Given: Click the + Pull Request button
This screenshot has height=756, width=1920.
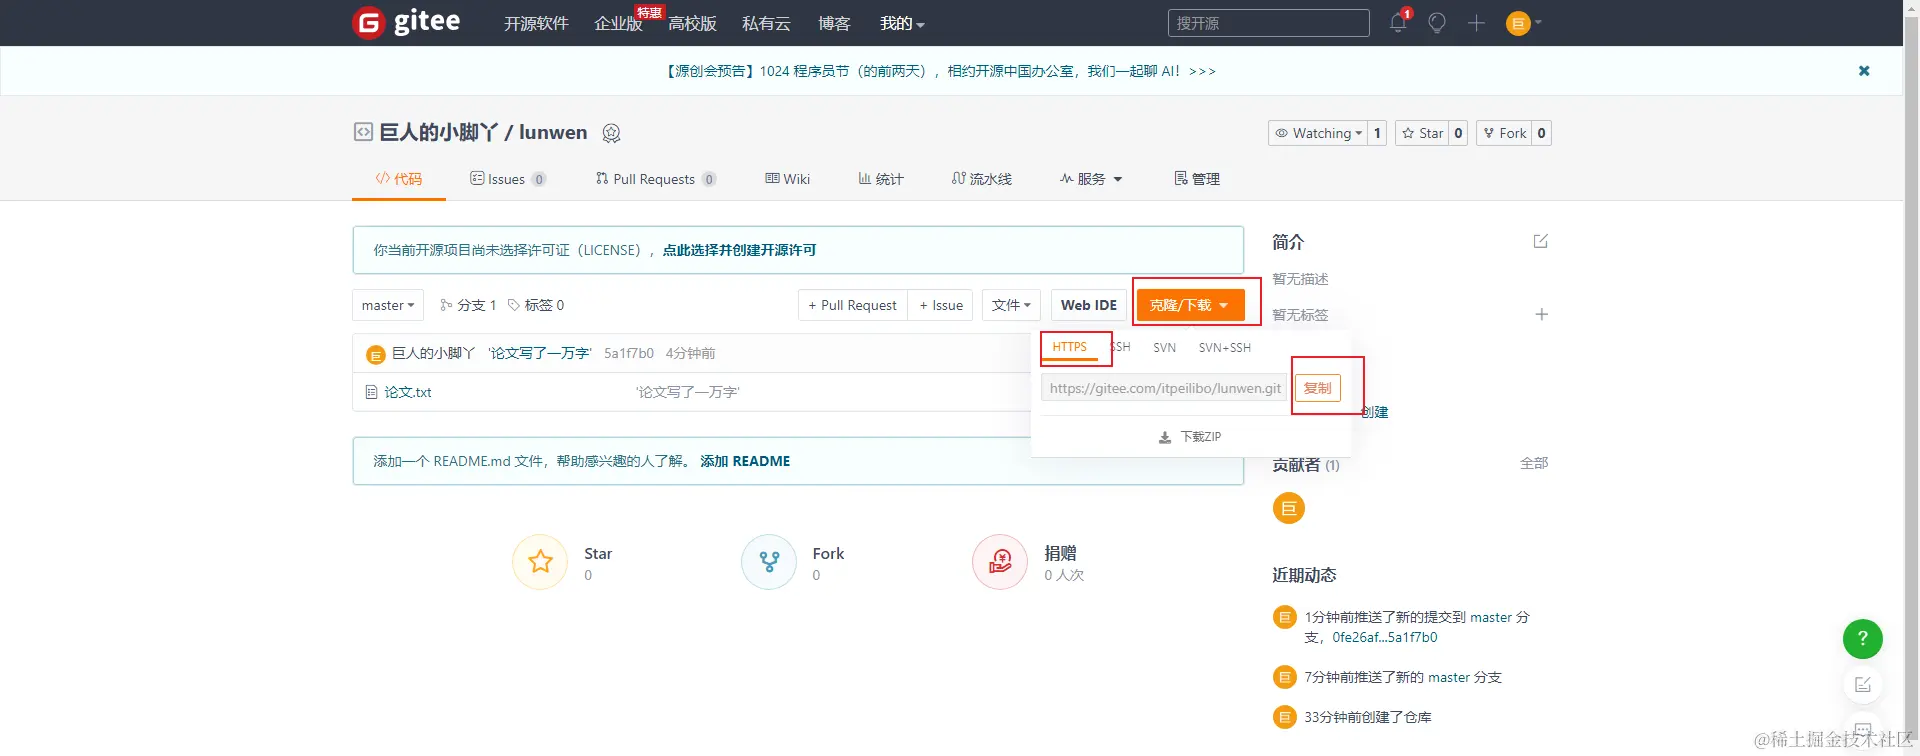Looking at the screenshot, I should pyautogui.click(x=852, y=305).
